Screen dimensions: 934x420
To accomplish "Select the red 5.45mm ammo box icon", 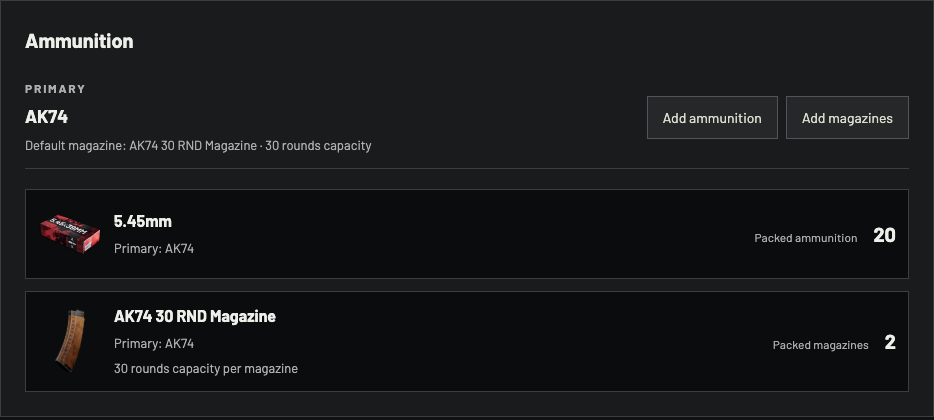I will [70, 234].
